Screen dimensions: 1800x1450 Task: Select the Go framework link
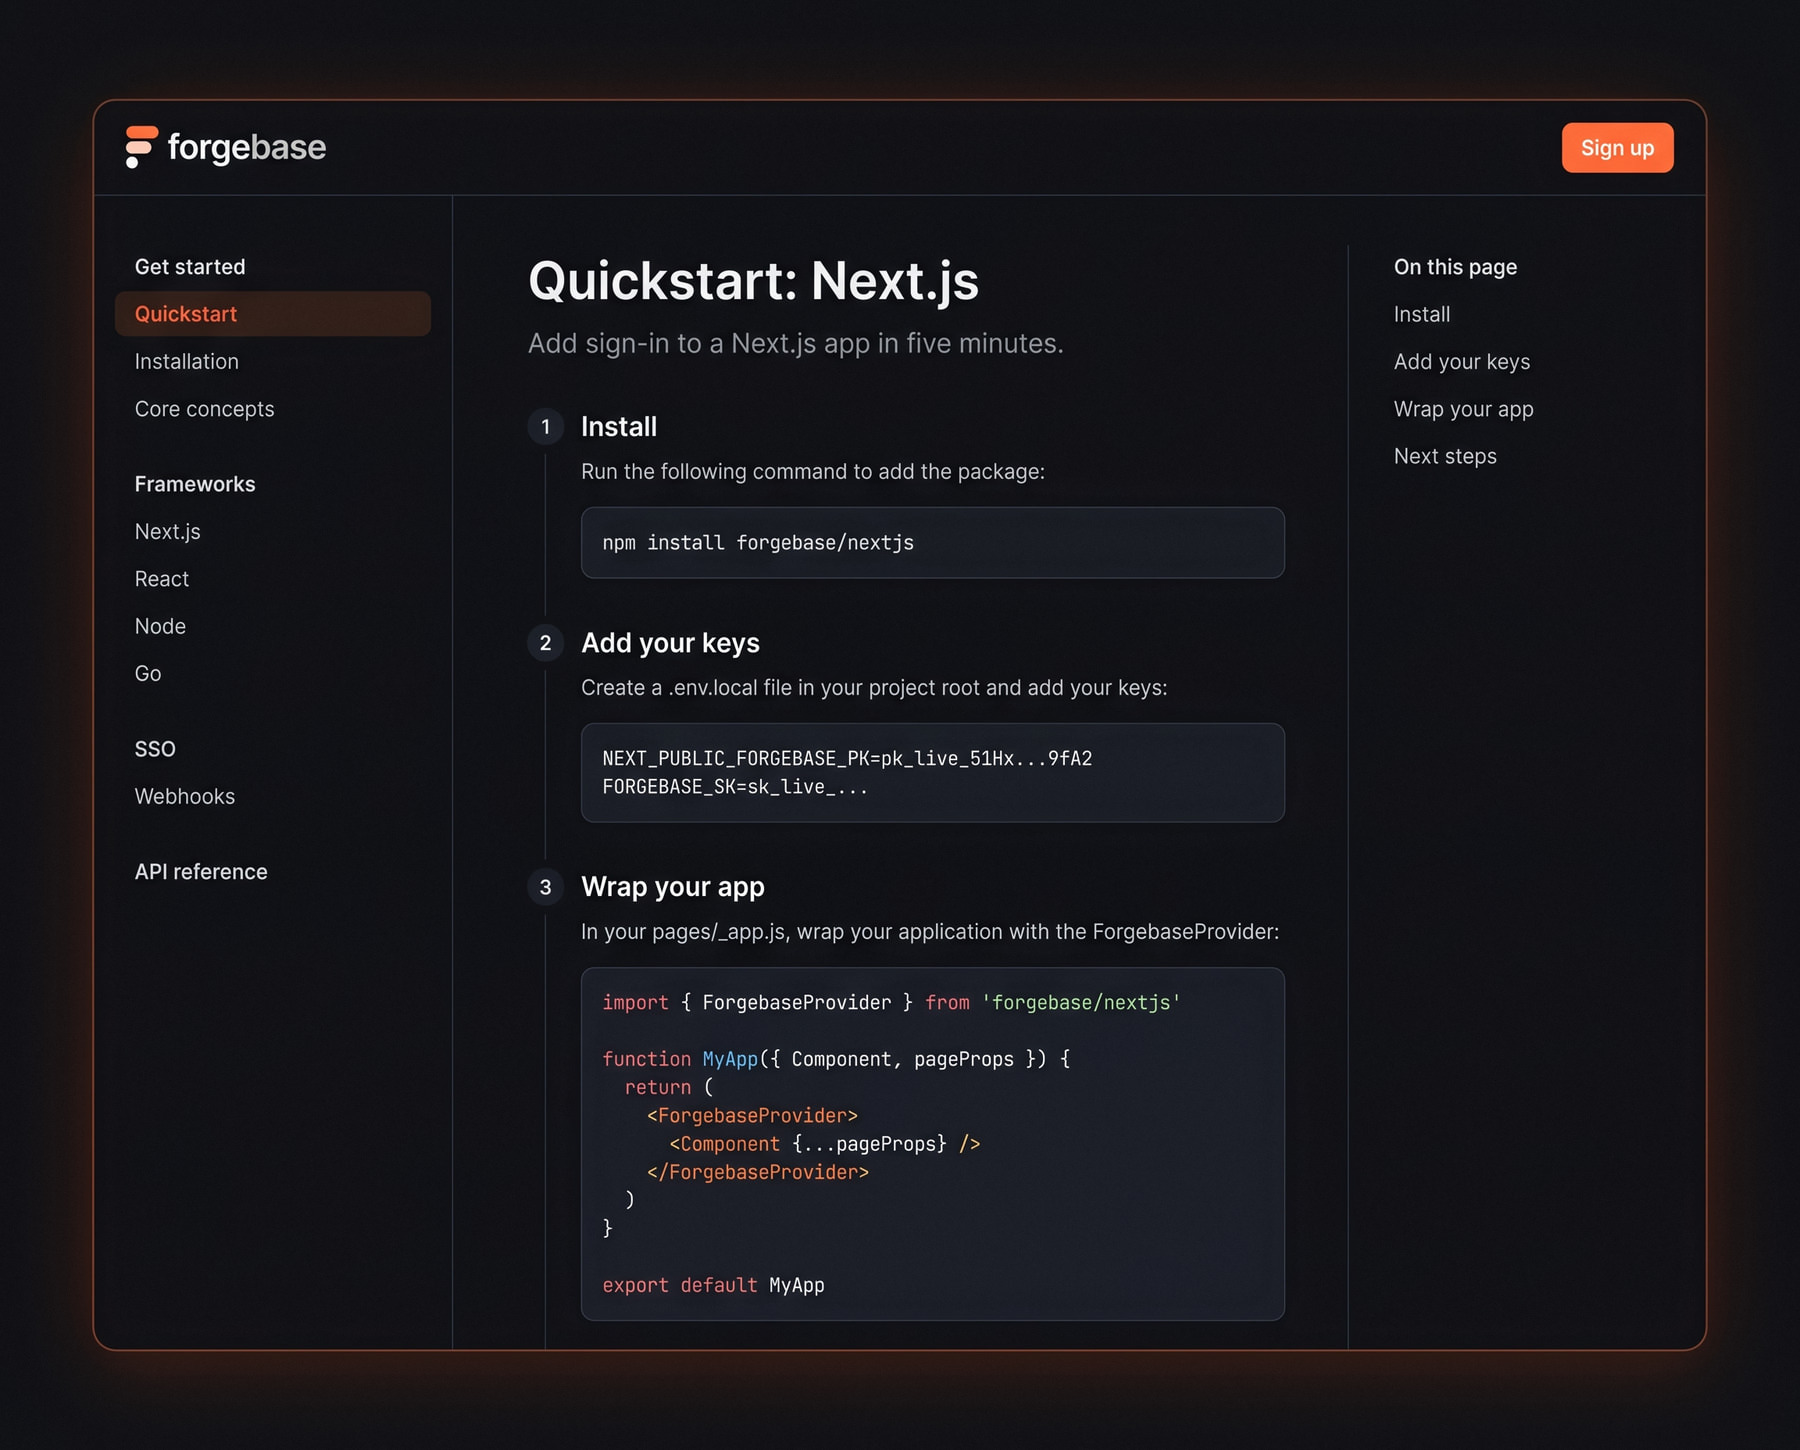tap(148, 674)
